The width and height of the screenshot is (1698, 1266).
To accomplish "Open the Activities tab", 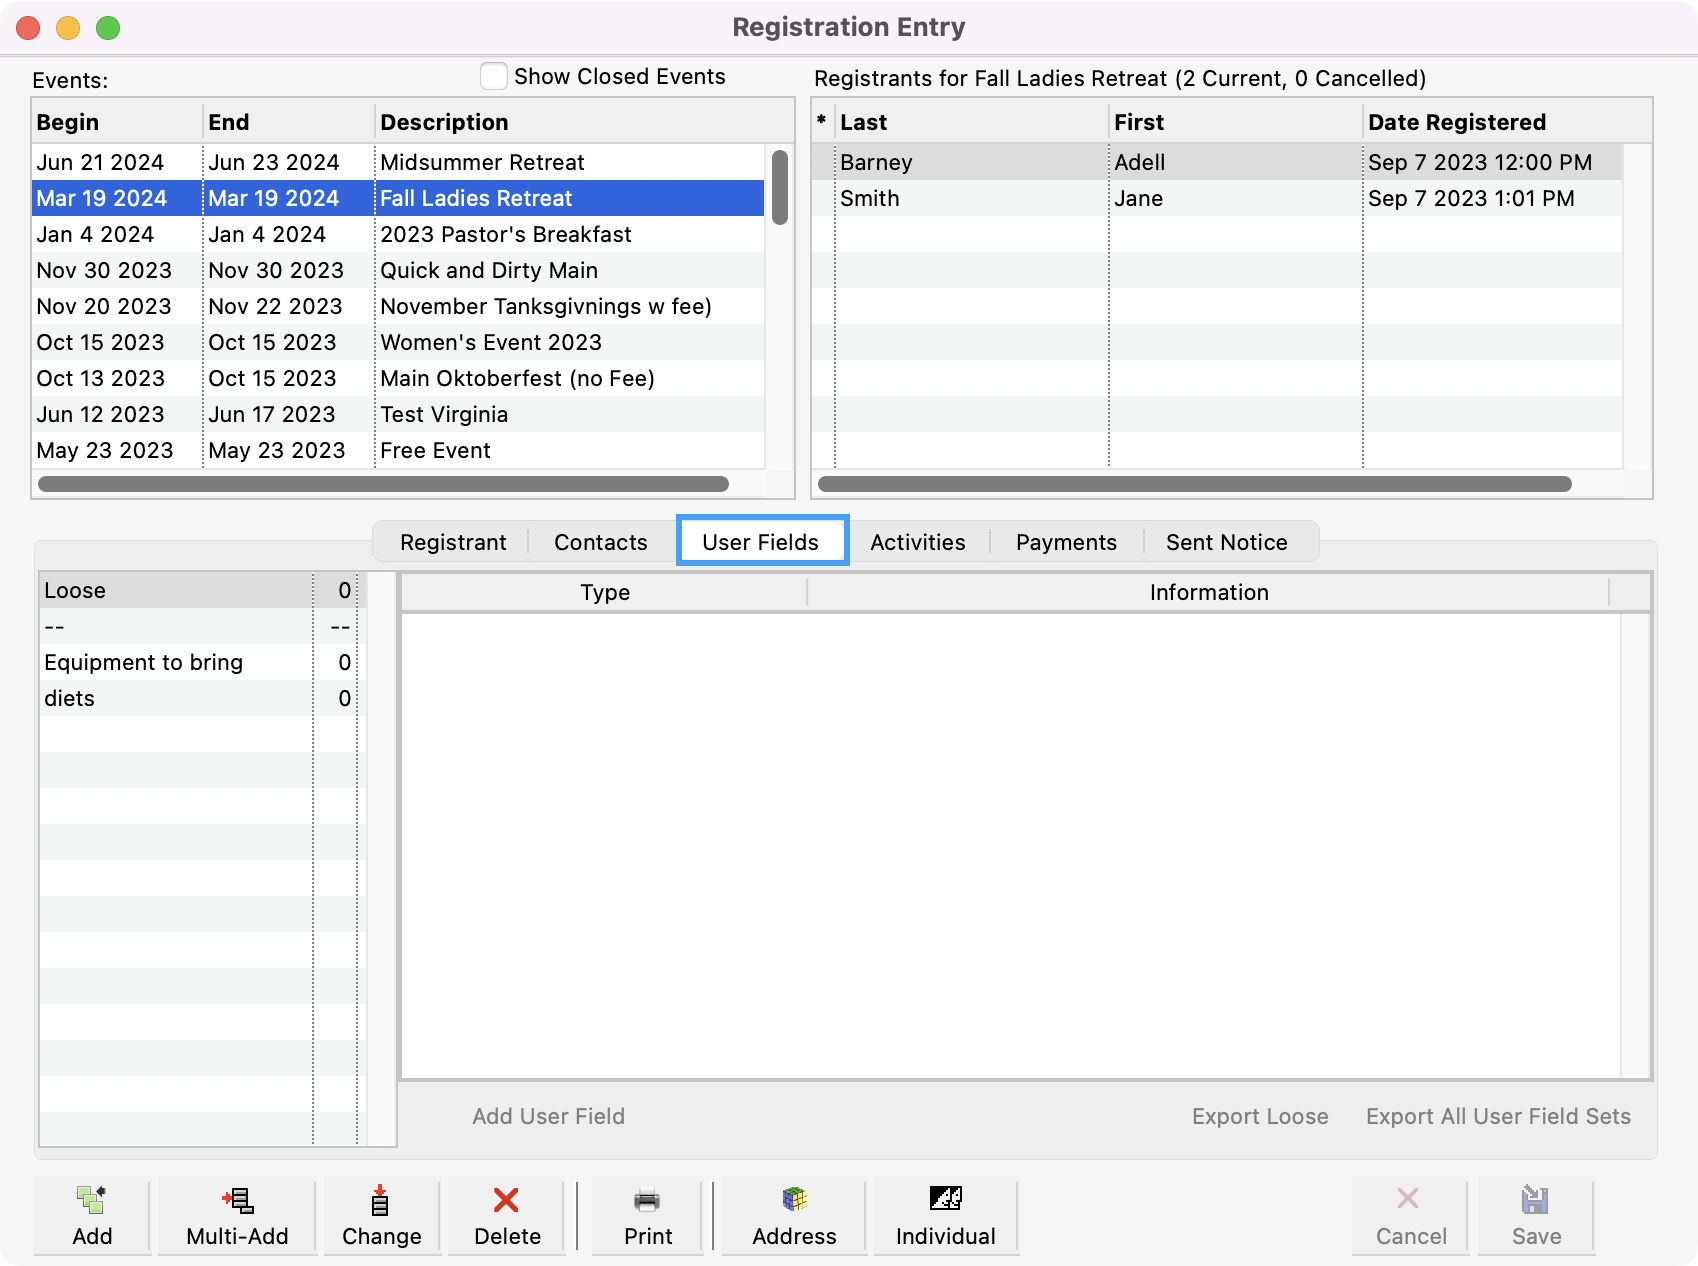I will pyautogui.click(x=917, y=542).
